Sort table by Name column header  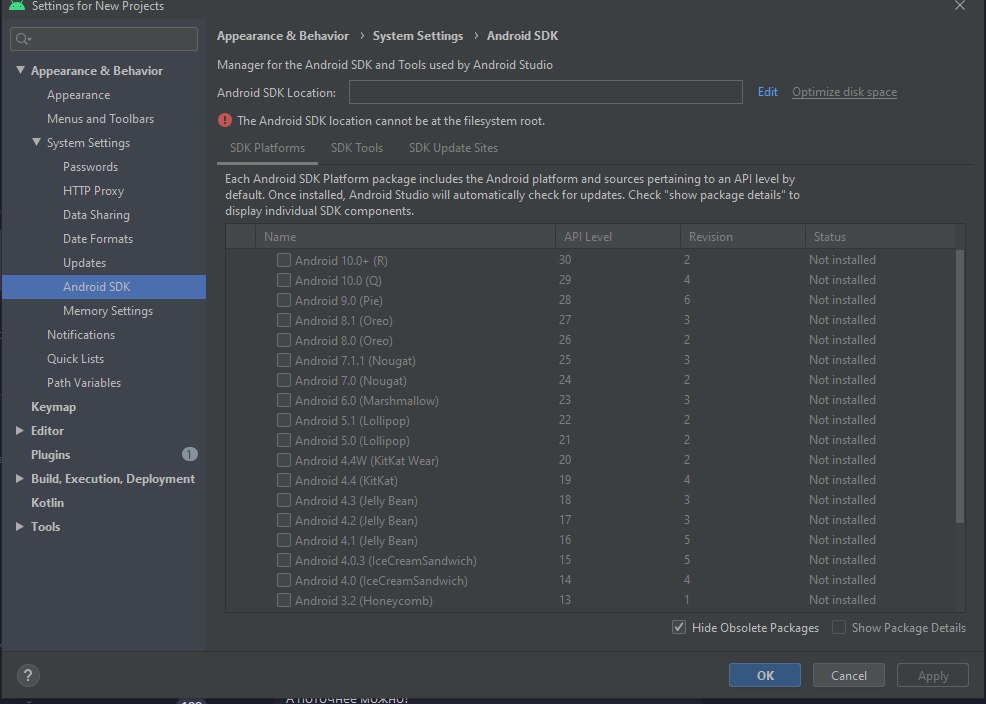click(405, 236)
